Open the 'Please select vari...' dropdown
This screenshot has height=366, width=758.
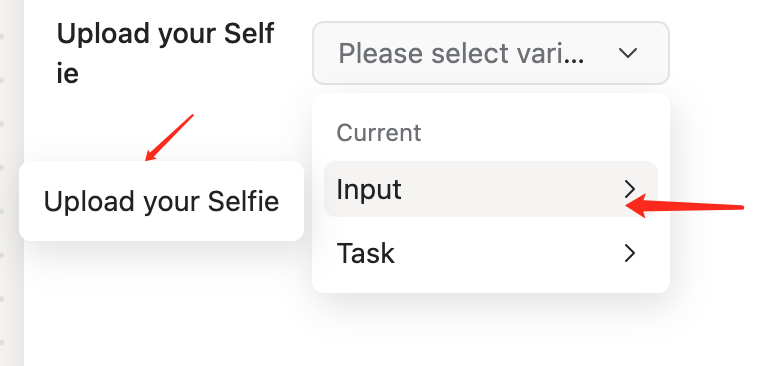(x=491, y=53)
